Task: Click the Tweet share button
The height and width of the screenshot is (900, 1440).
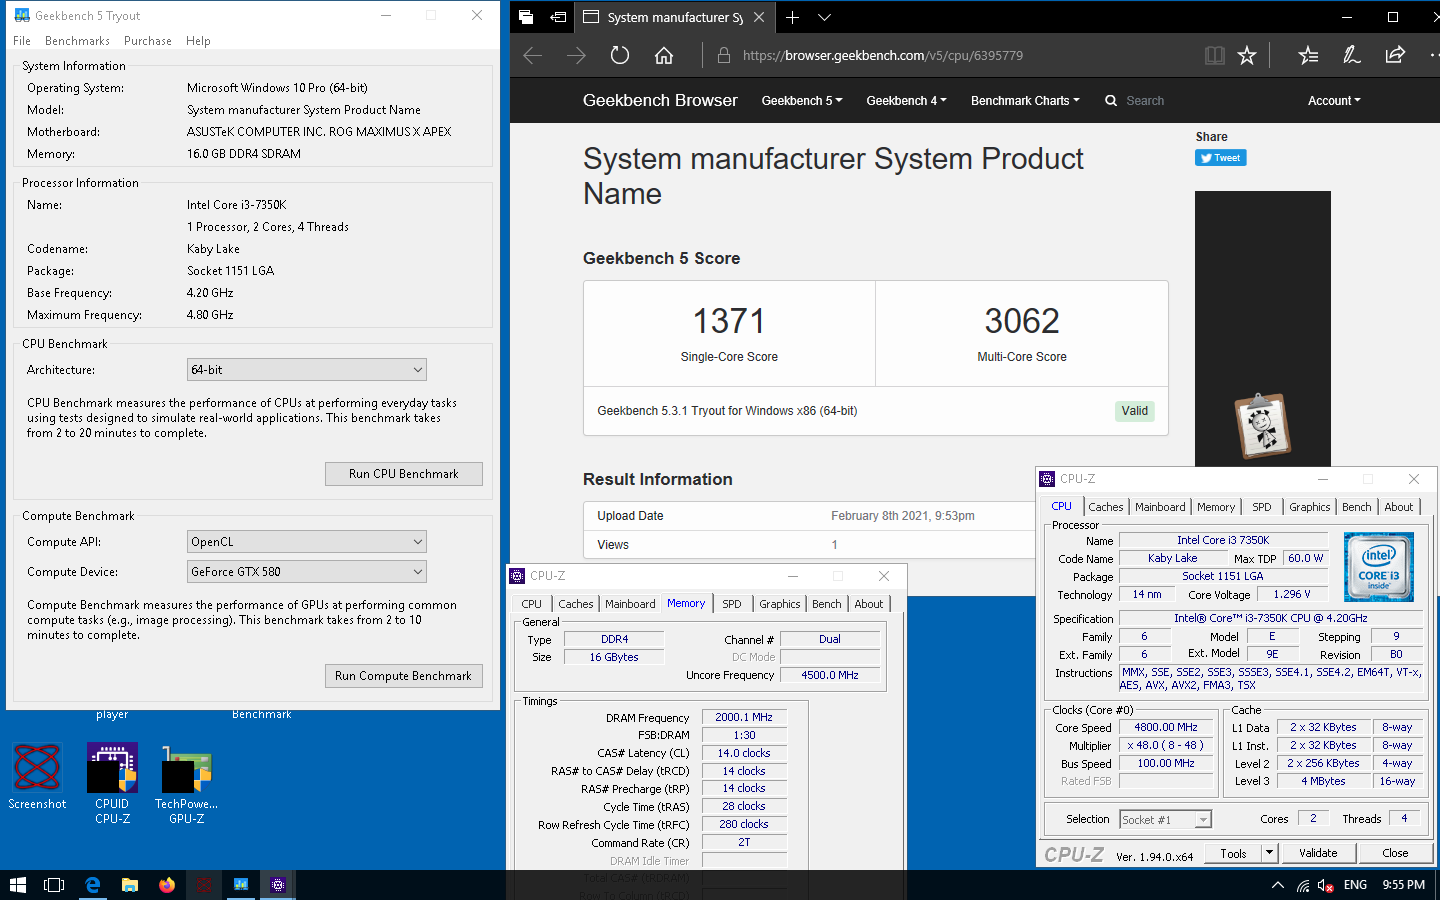Action: [1221, 158]
